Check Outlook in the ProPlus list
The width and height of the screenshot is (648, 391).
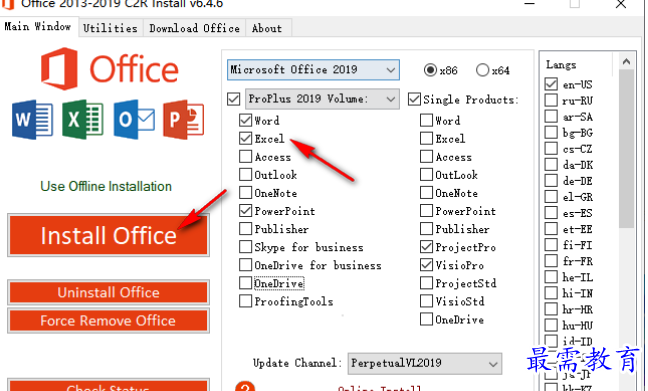pos(245,174)
